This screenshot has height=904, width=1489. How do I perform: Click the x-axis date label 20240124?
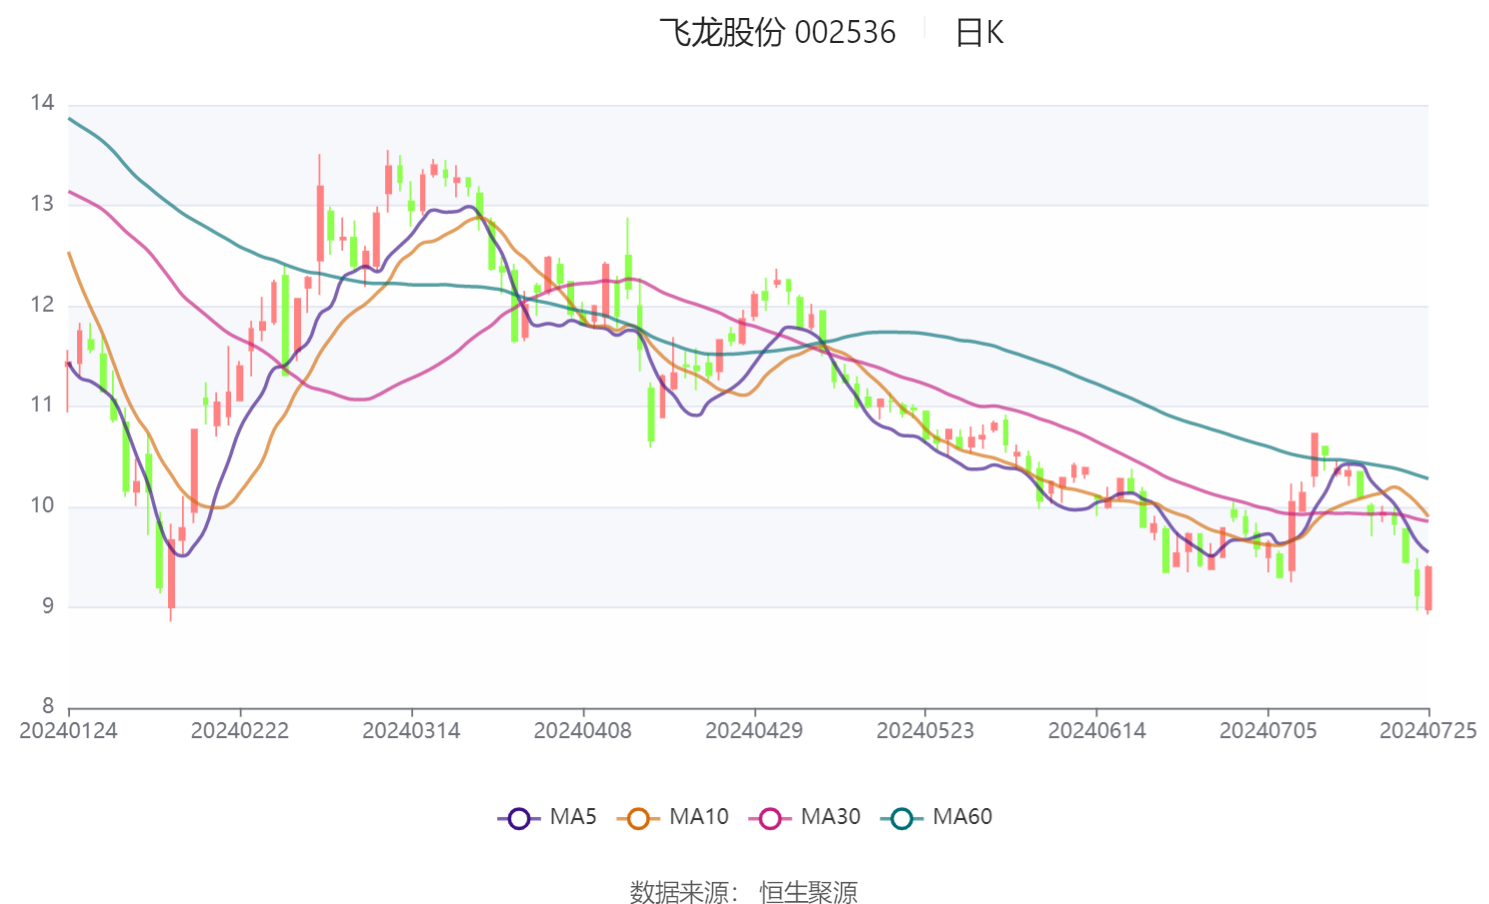pos(68,731)
